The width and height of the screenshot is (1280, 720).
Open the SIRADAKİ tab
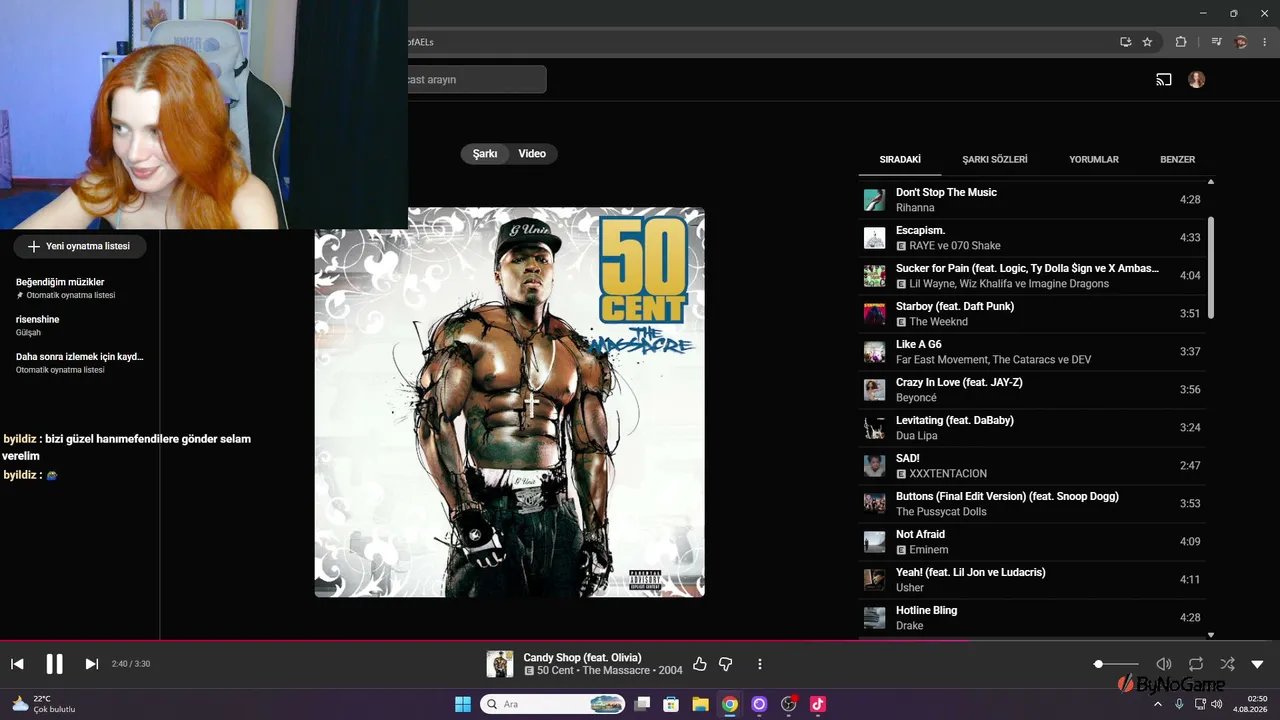click(x=900, y=159)
